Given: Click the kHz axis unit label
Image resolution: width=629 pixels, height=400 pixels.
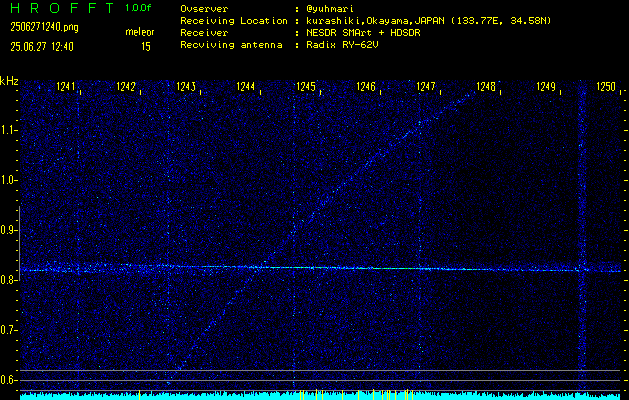Looking at the screenshot, I should coord(9,81).
